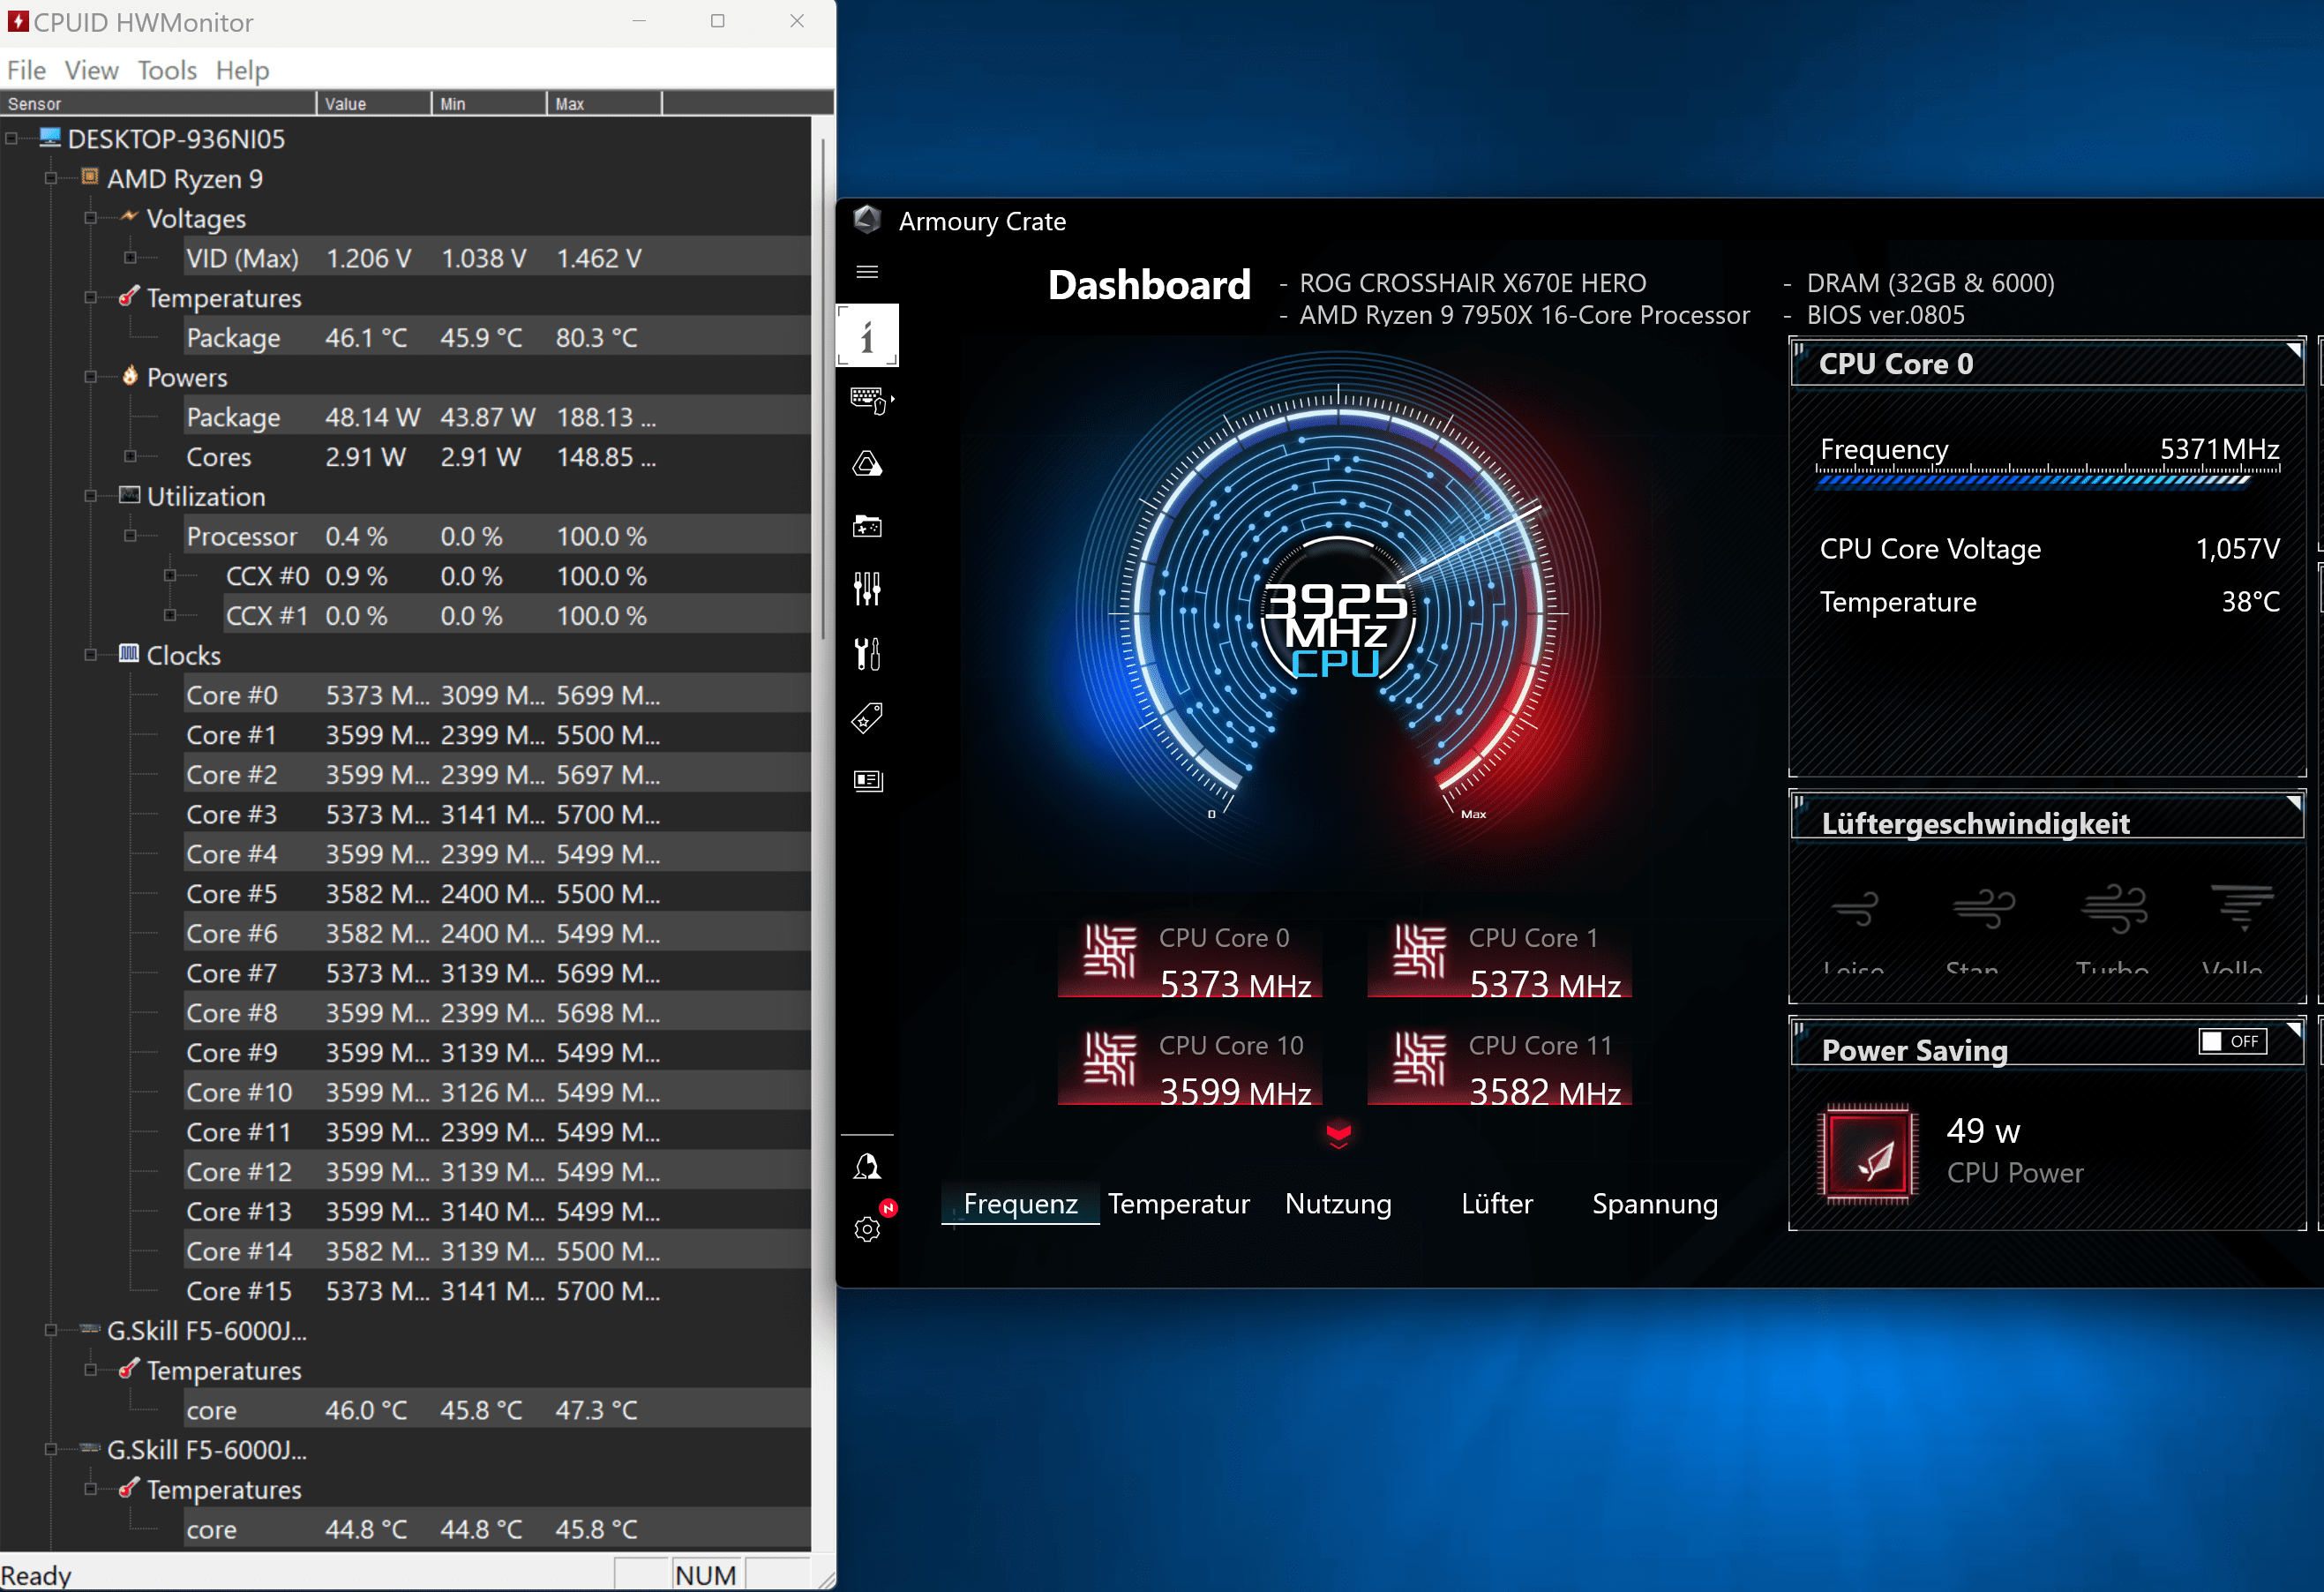
Task: Open the News card icon in sidebar
Action: [x=867, y=780]
